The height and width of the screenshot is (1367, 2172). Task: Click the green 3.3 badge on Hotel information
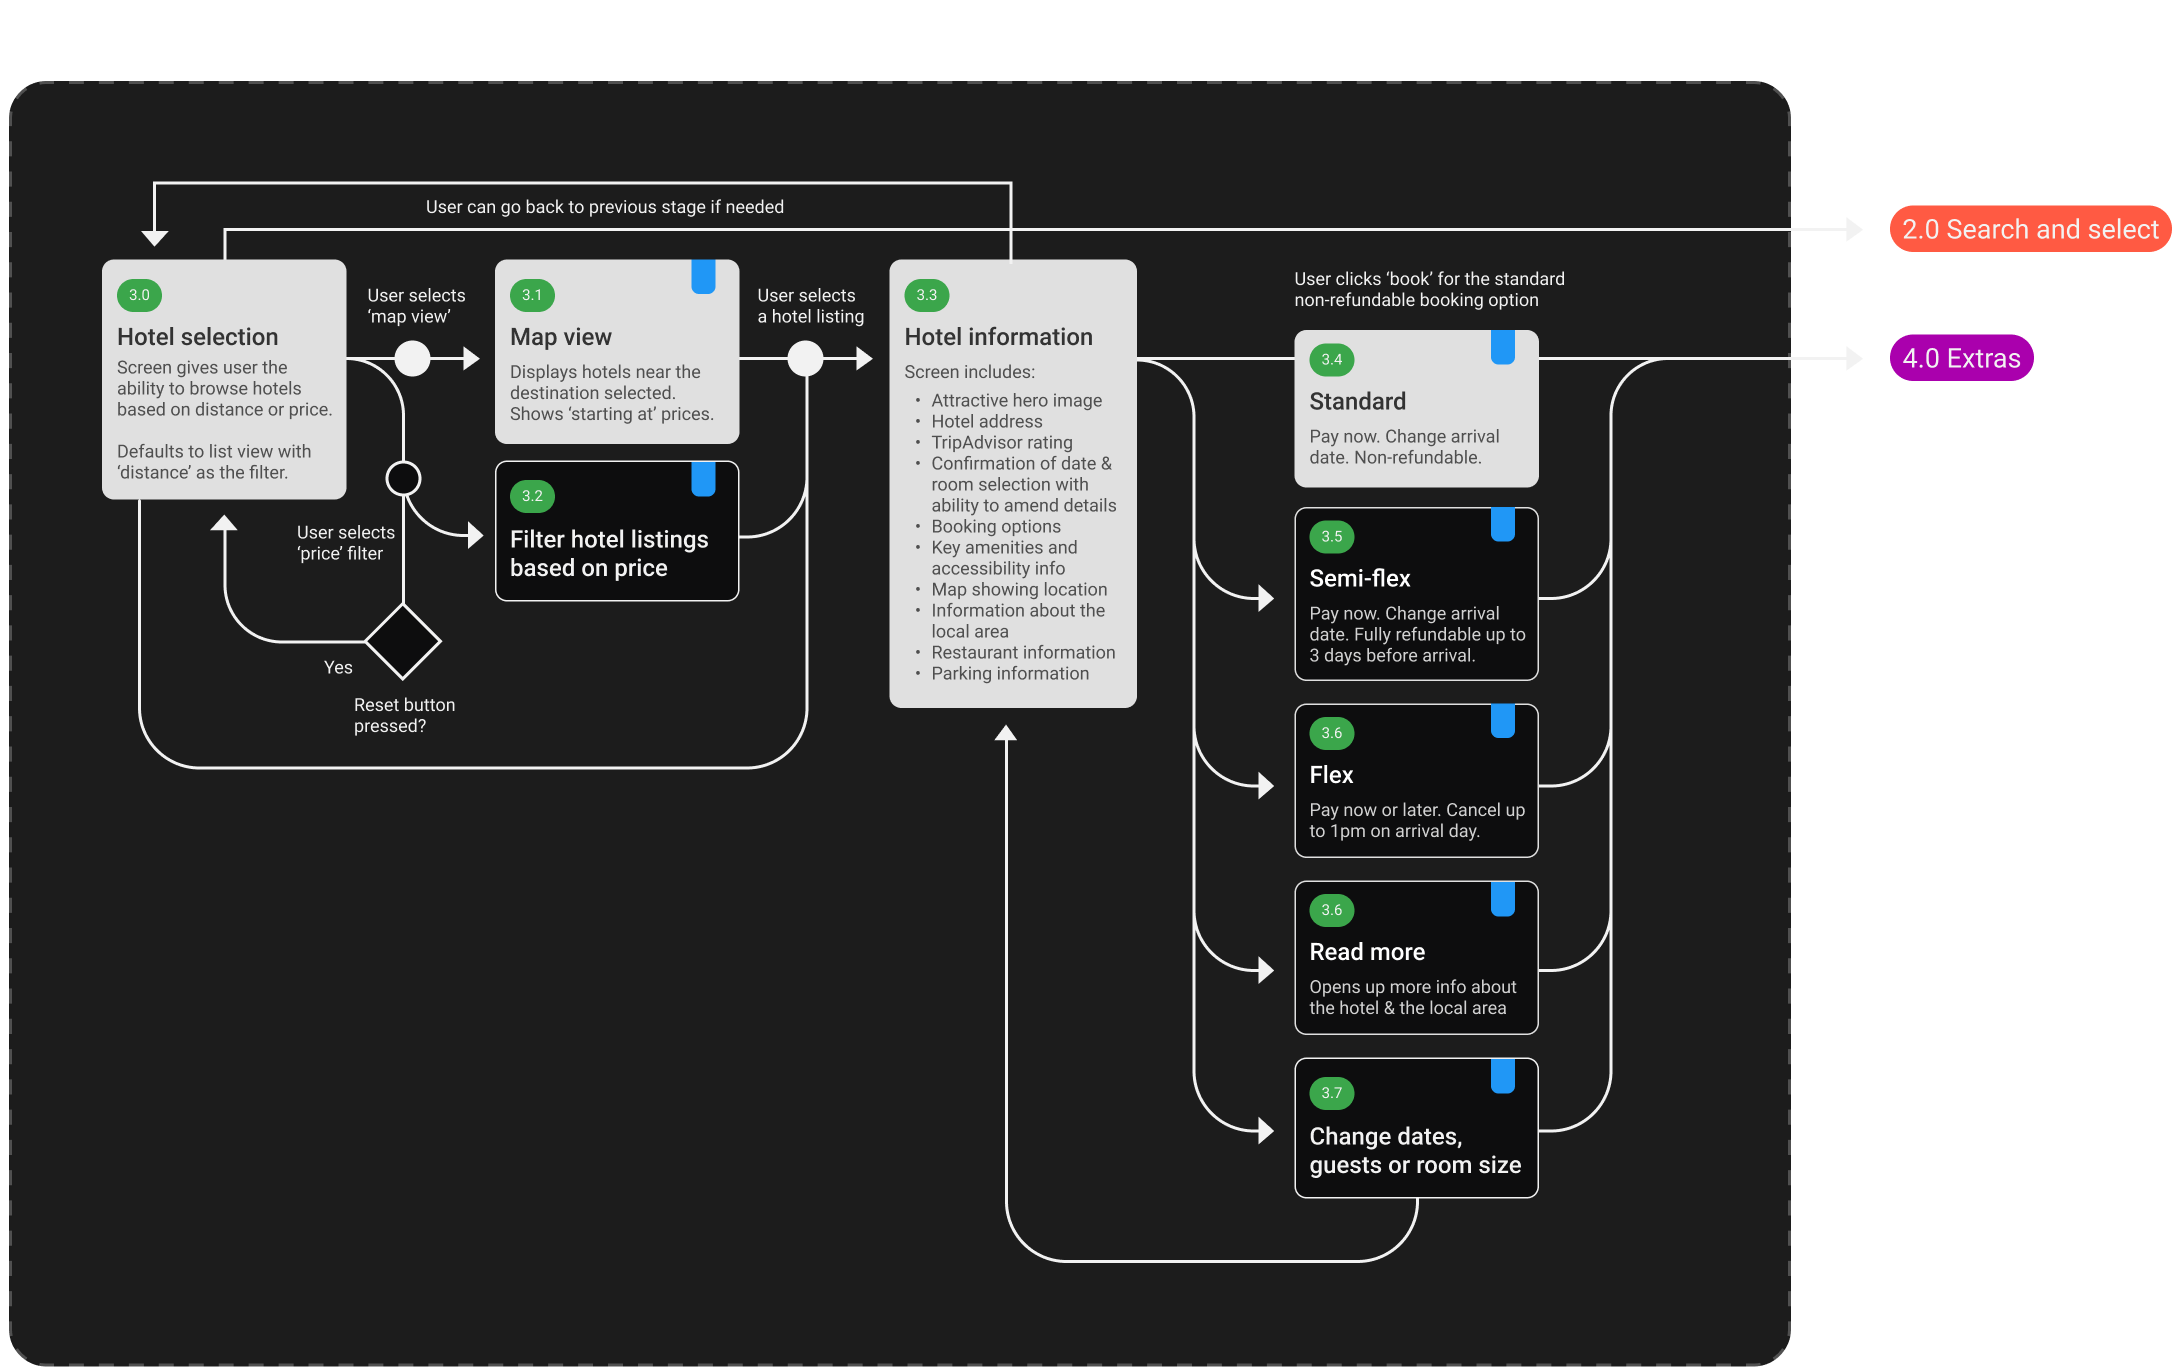click(x=927, y=295)
